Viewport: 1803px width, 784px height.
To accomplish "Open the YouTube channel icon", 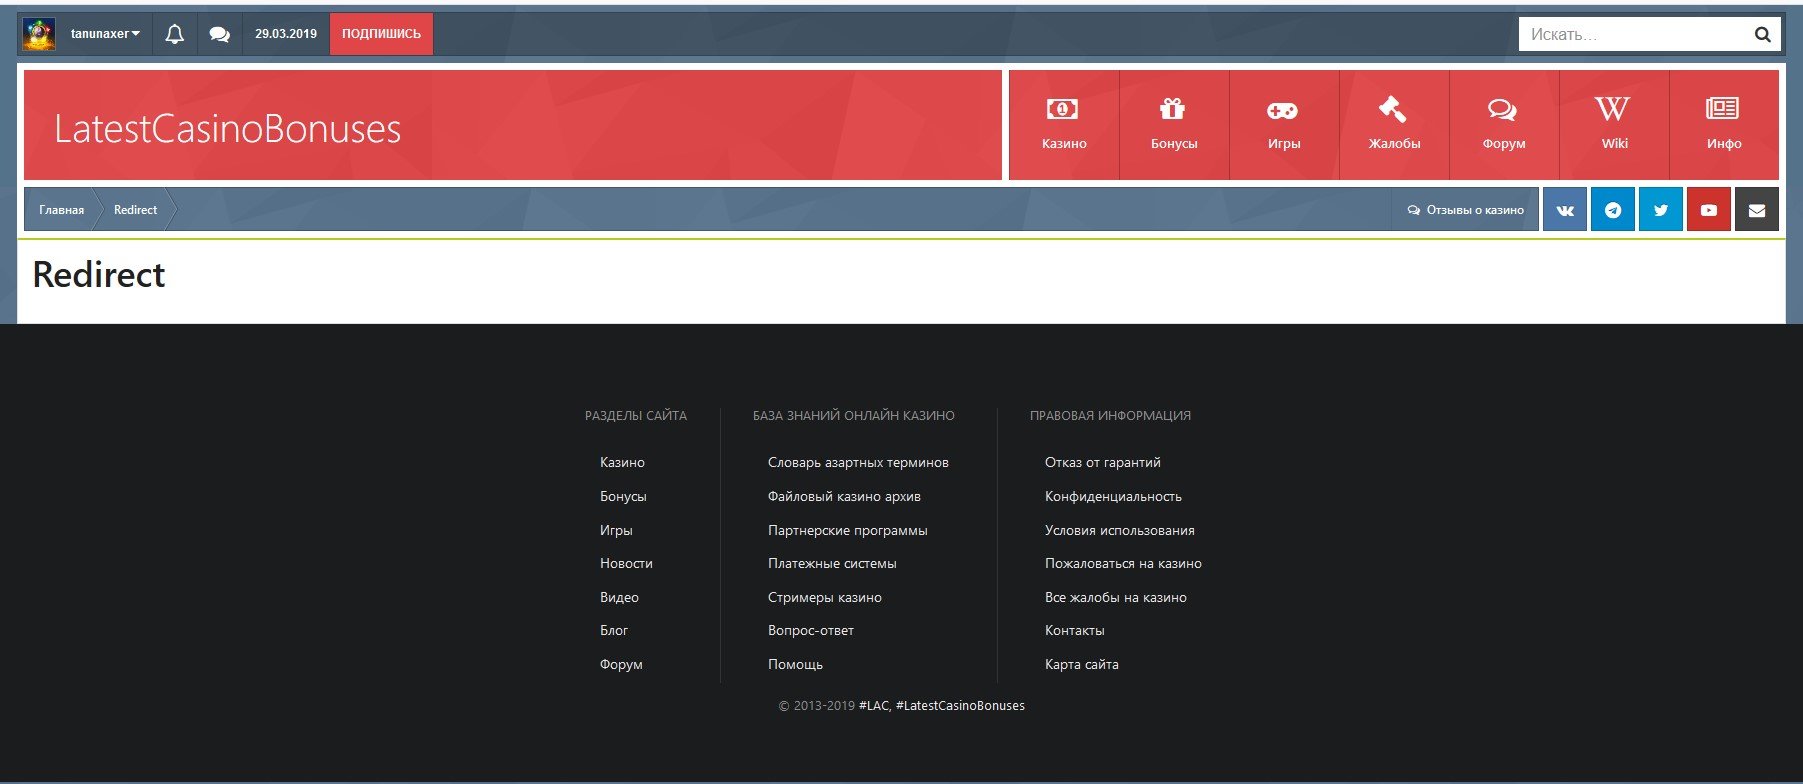I will (1708, 210).
